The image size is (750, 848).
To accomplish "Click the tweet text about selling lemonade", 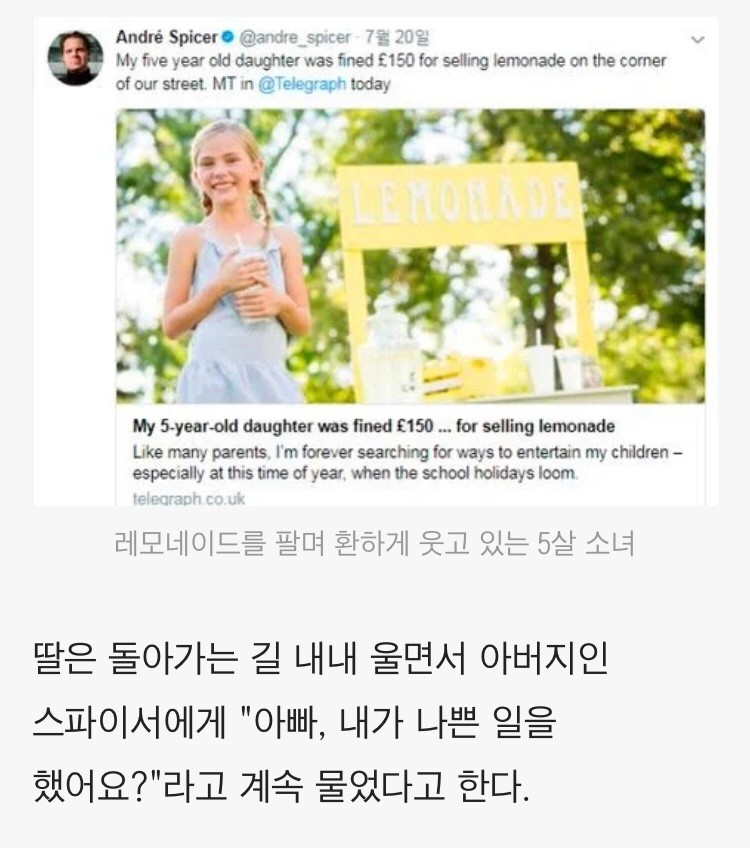I will pyautogui.click(x=391, y=72).
